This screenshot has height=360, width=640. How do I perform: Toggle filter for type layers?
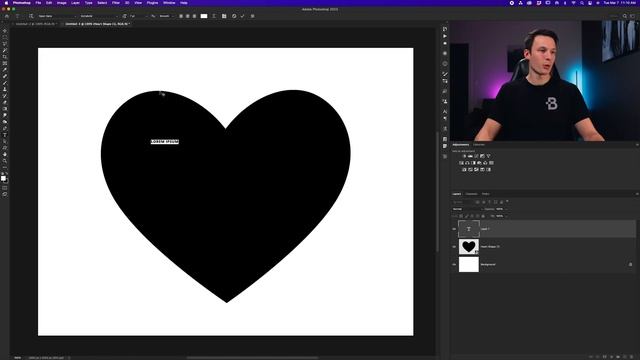coord(489,202)
